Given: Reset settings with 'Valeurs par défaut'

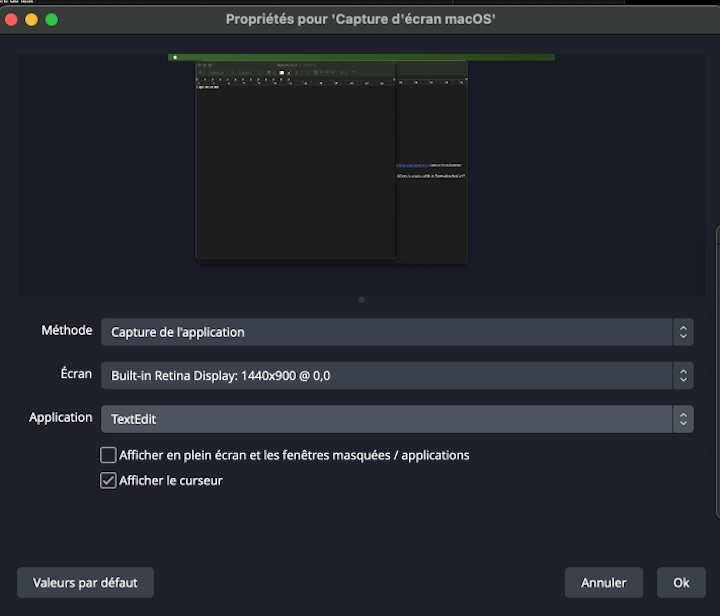Looking at the screenshot, I should [85, 582].
